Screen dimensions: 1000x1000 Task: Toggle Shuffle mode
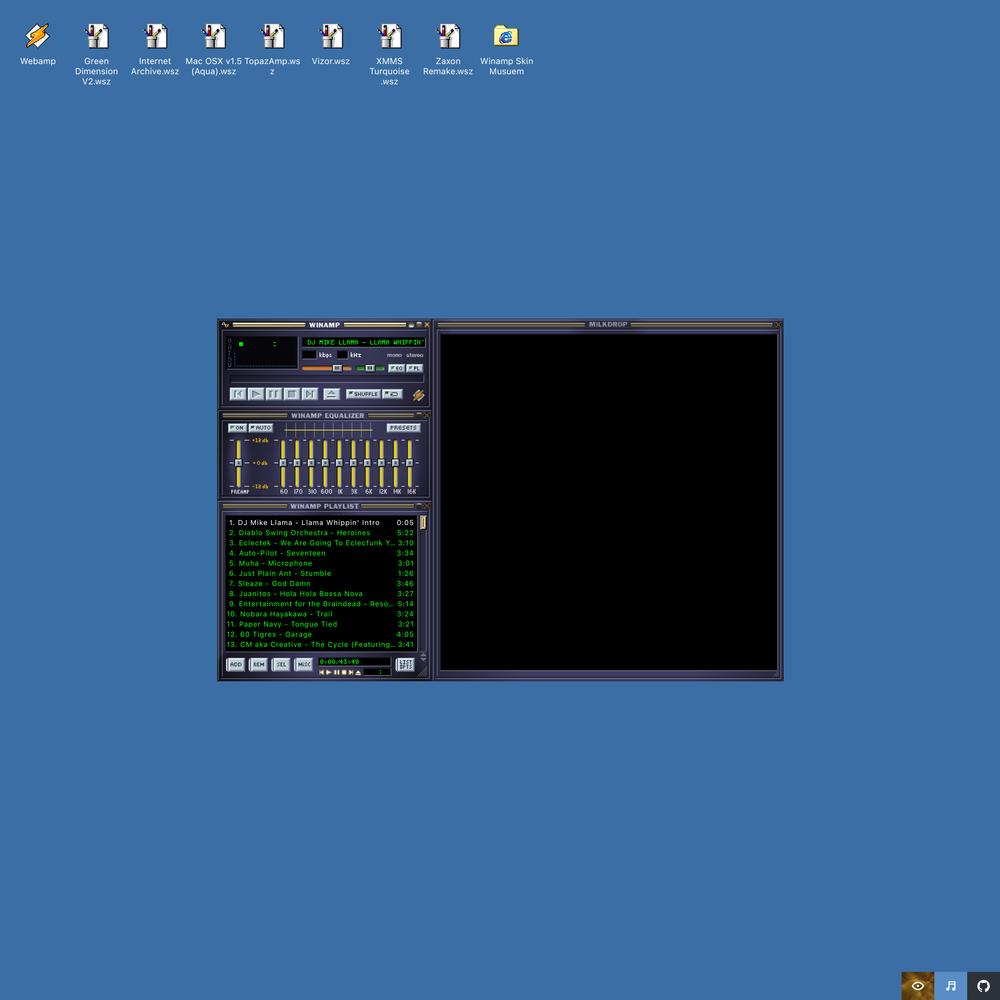tap(363, 394)
